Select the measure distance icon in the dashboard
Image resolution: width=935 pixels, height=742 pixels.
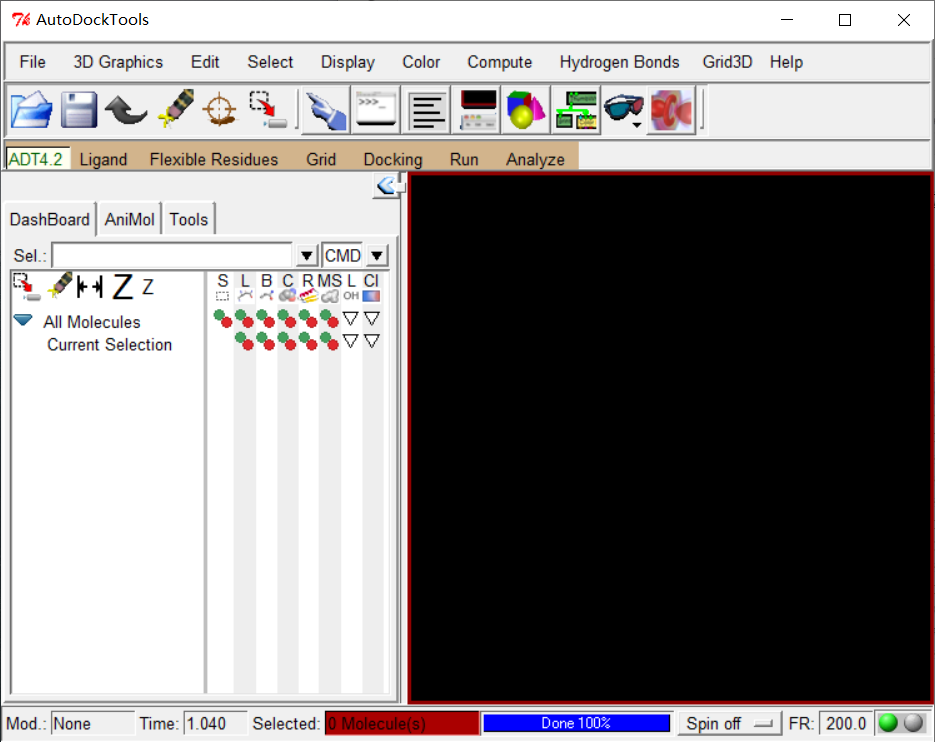(x=90, y=286)
